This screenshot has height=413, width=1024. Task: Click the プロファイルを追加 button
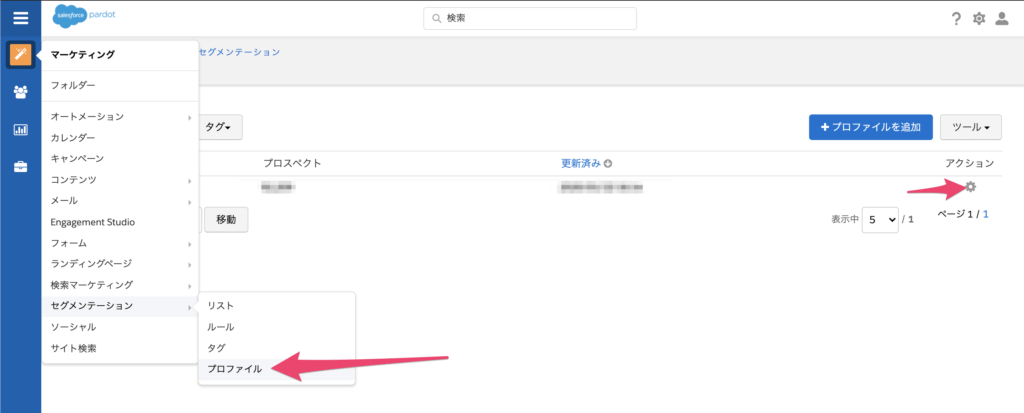click(x=870, y=127)
